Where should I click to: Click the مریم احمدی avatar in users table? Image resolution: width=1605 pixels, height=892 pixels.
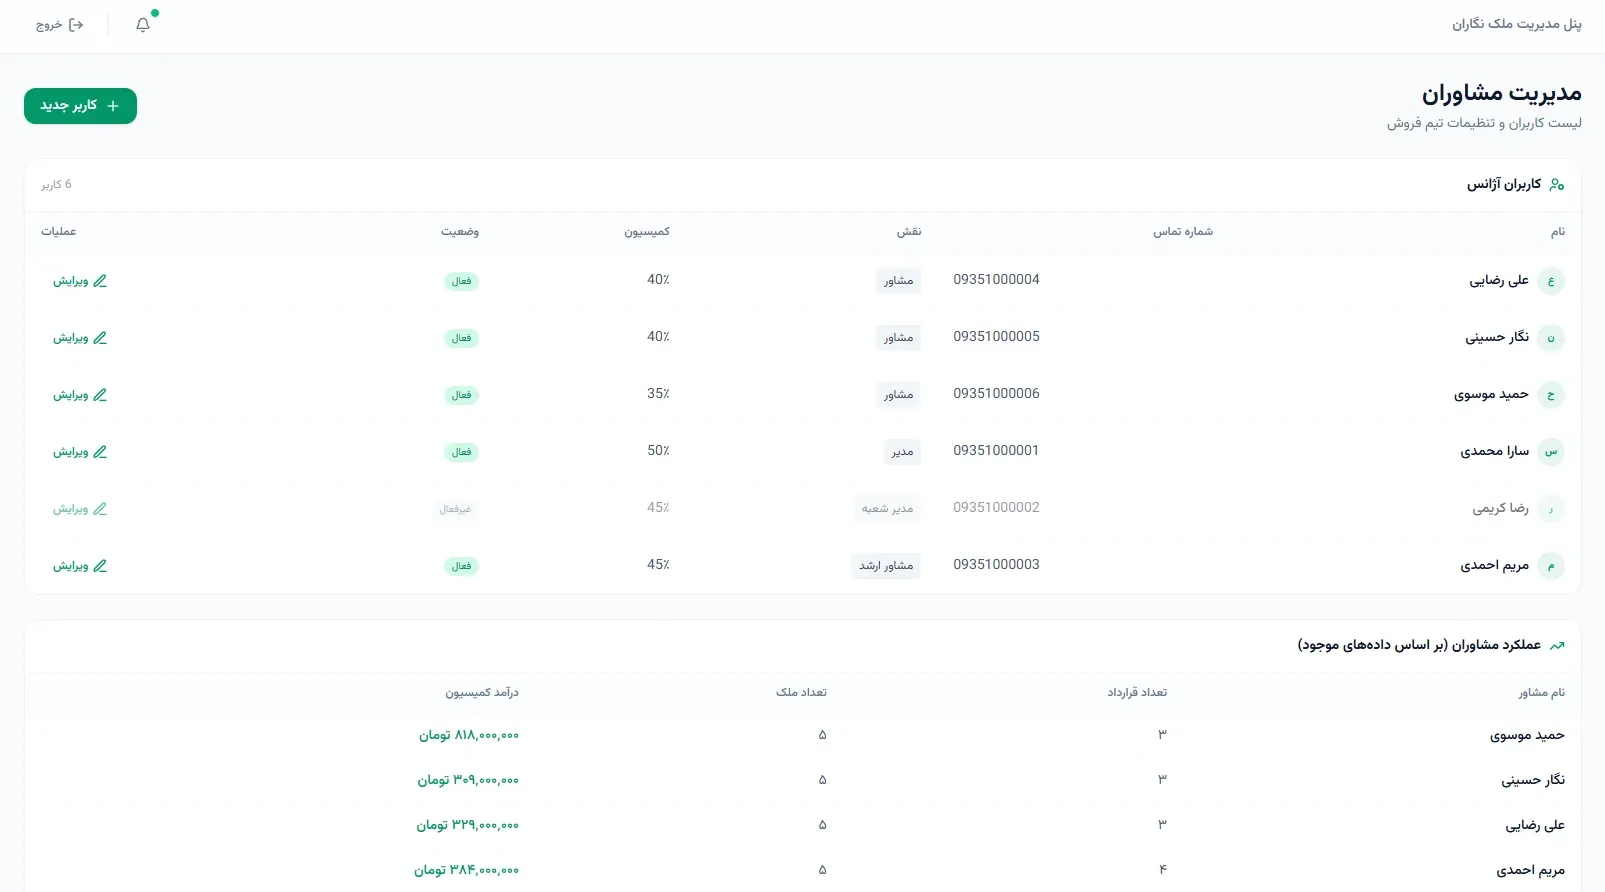[1551, 566]
